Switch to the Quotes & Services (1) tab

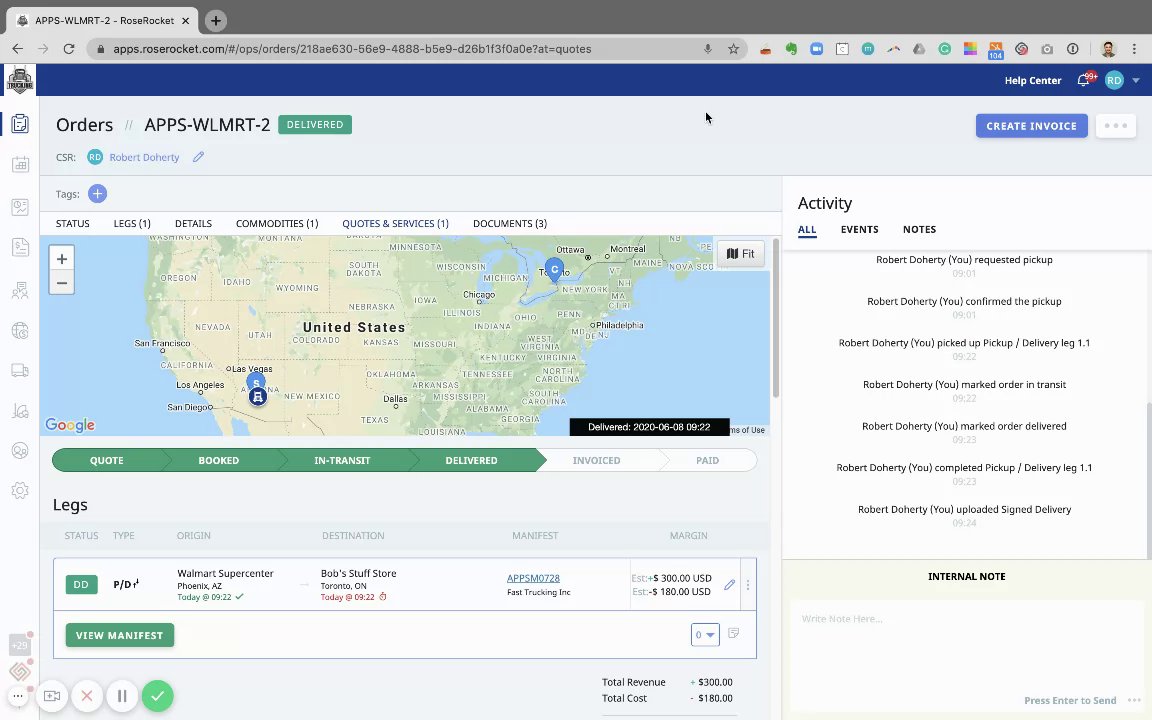point(395,223)
